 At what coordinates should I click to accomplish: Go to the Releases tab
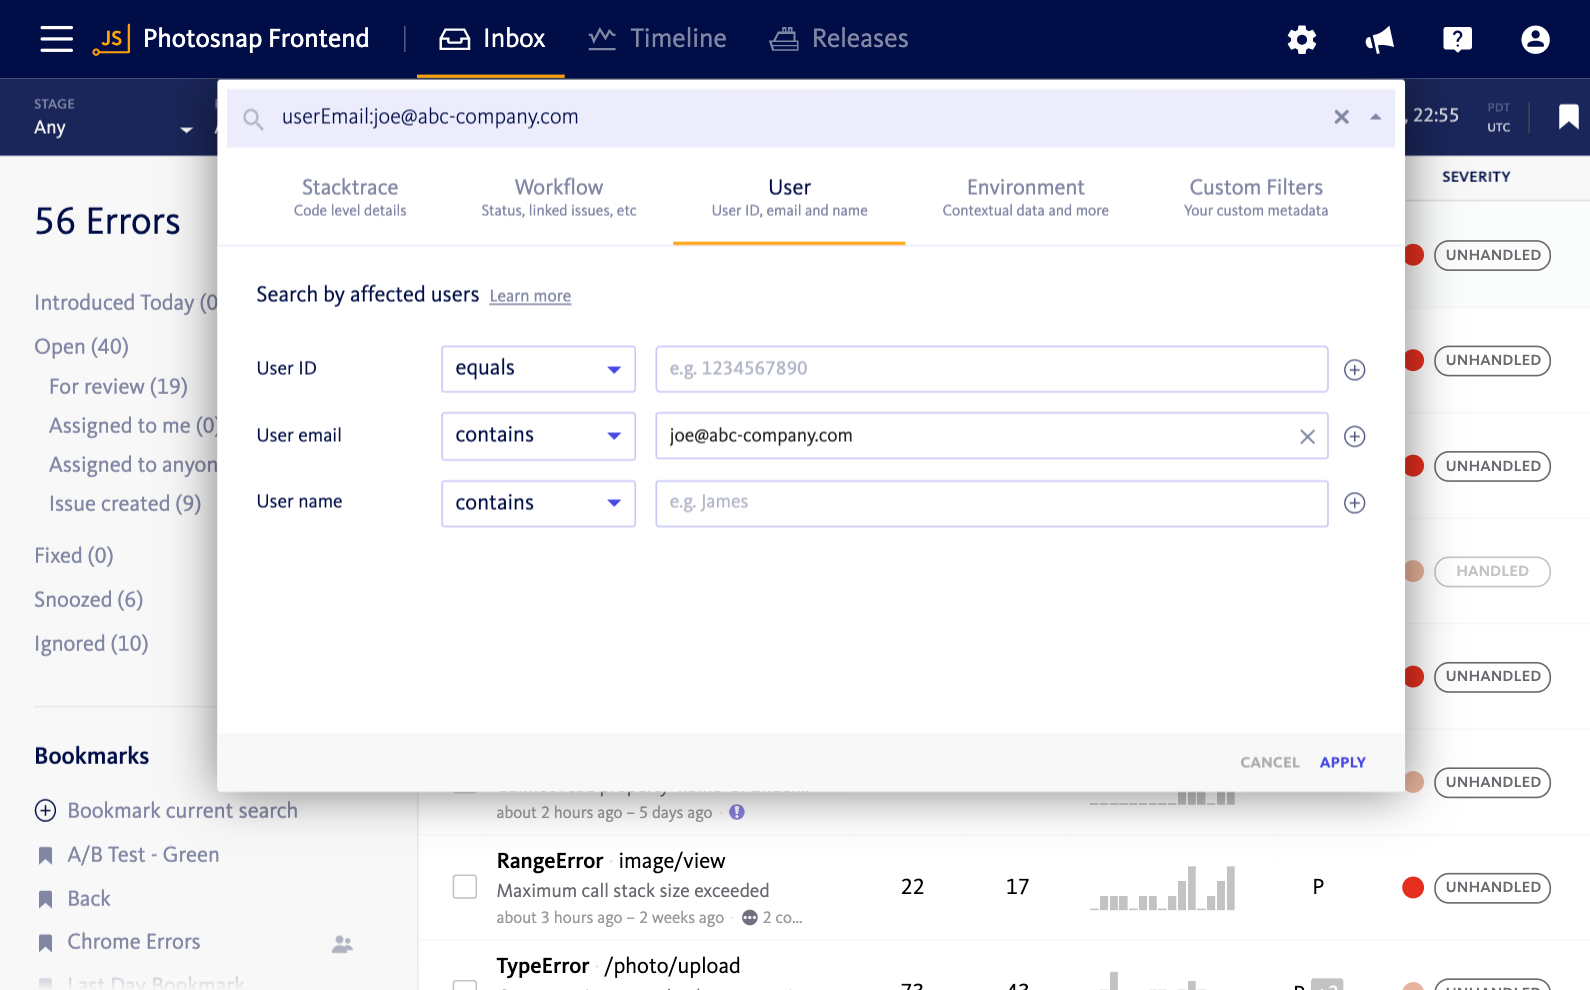tap(839, 39)
